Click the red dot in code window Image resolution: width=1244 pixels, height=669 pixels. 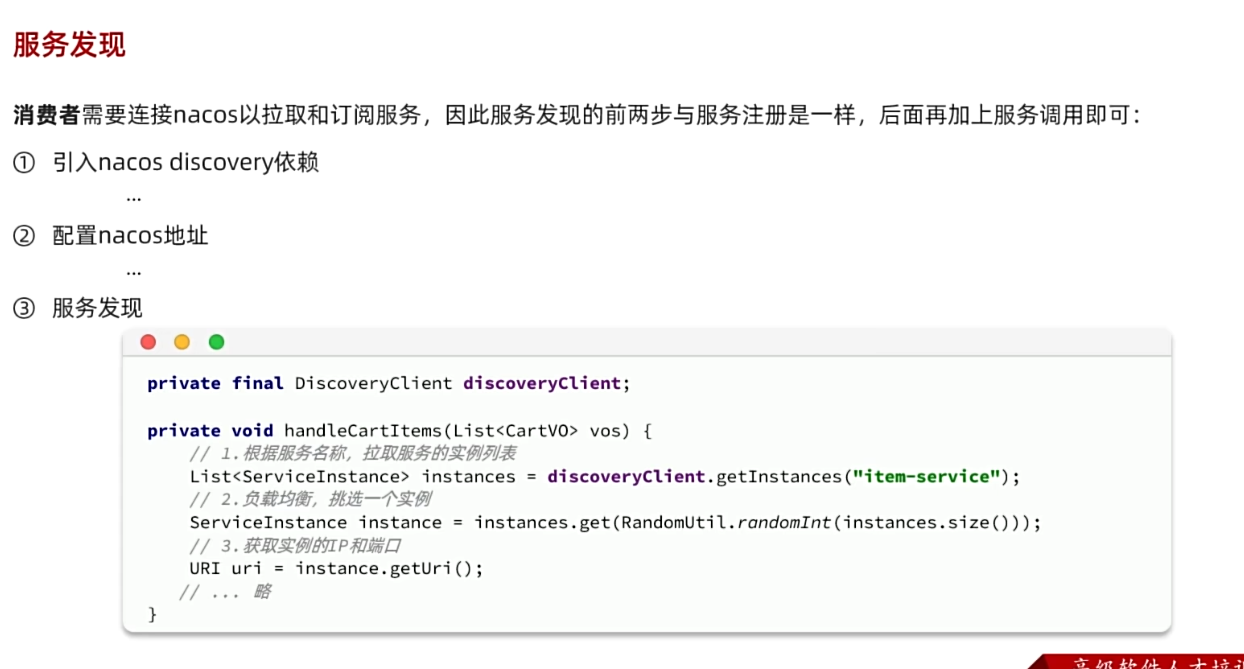[x=148, y=342]
